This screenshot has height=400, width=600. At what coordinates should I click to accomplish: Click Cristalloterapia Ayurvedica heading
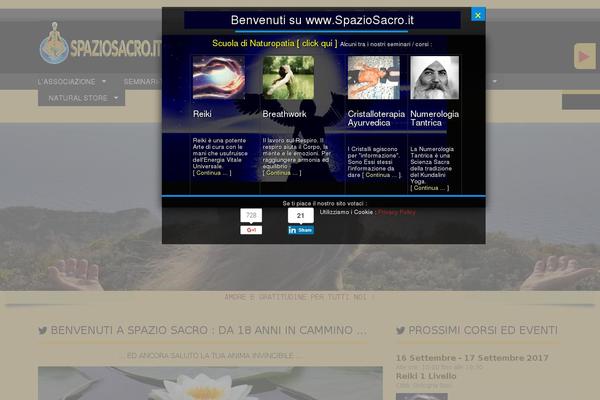point(376,118)
